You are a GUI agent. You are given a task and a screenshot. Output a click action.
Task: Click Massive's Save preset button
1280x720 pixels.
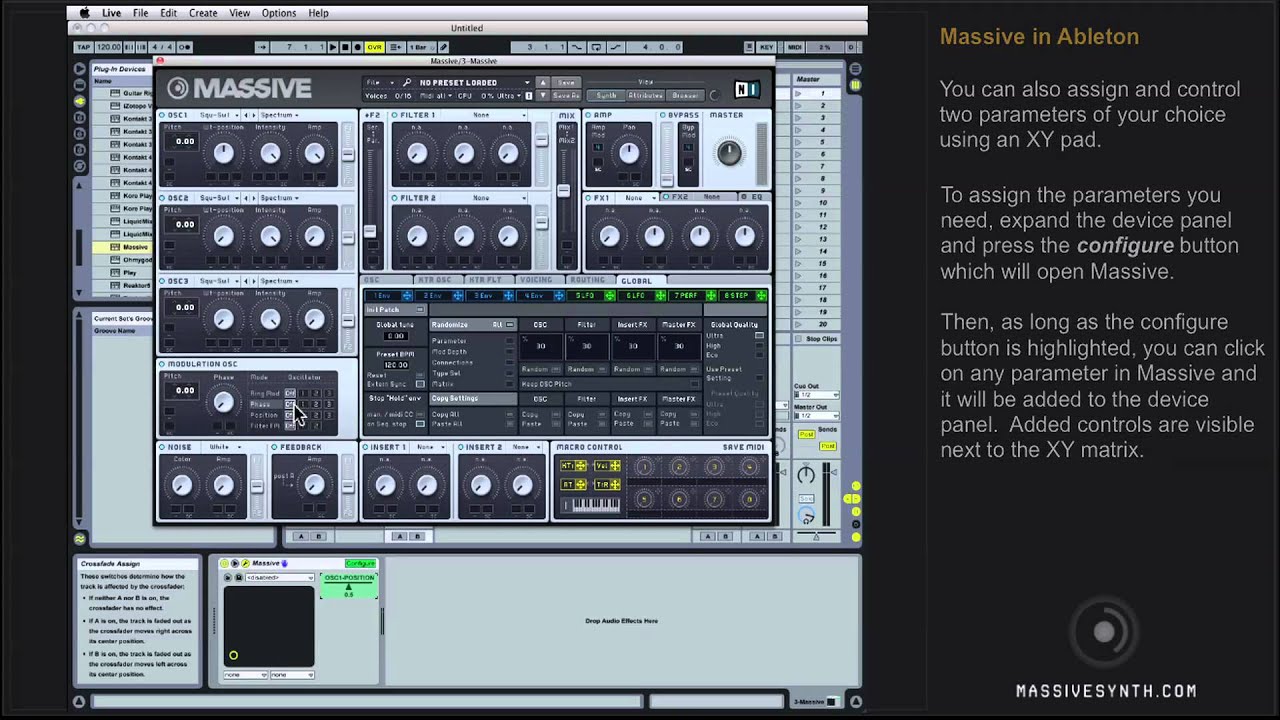pos(566,83)
